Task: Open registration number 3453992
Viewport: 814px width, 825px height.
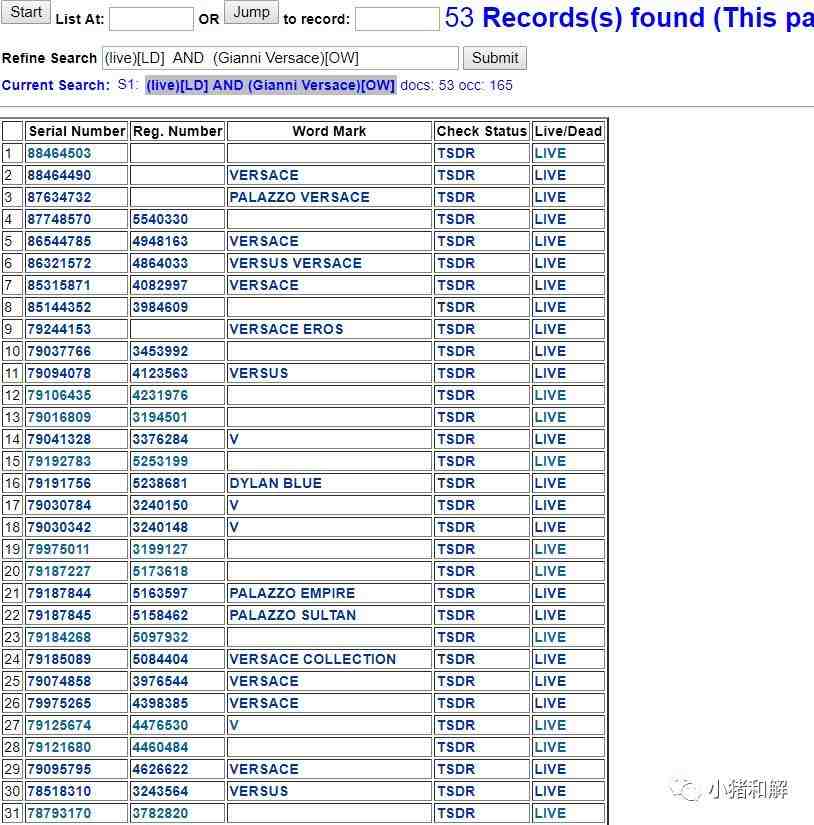Action: click(160, 351)
